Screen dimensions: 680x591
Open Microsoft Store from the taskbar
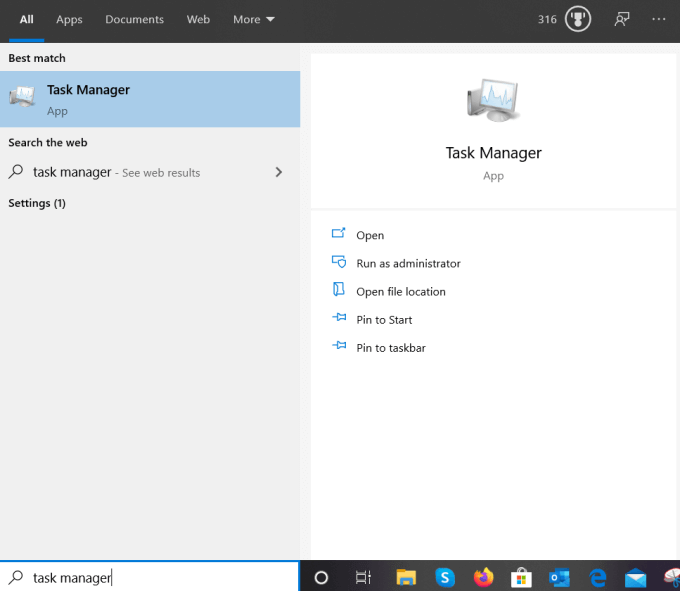520,577
